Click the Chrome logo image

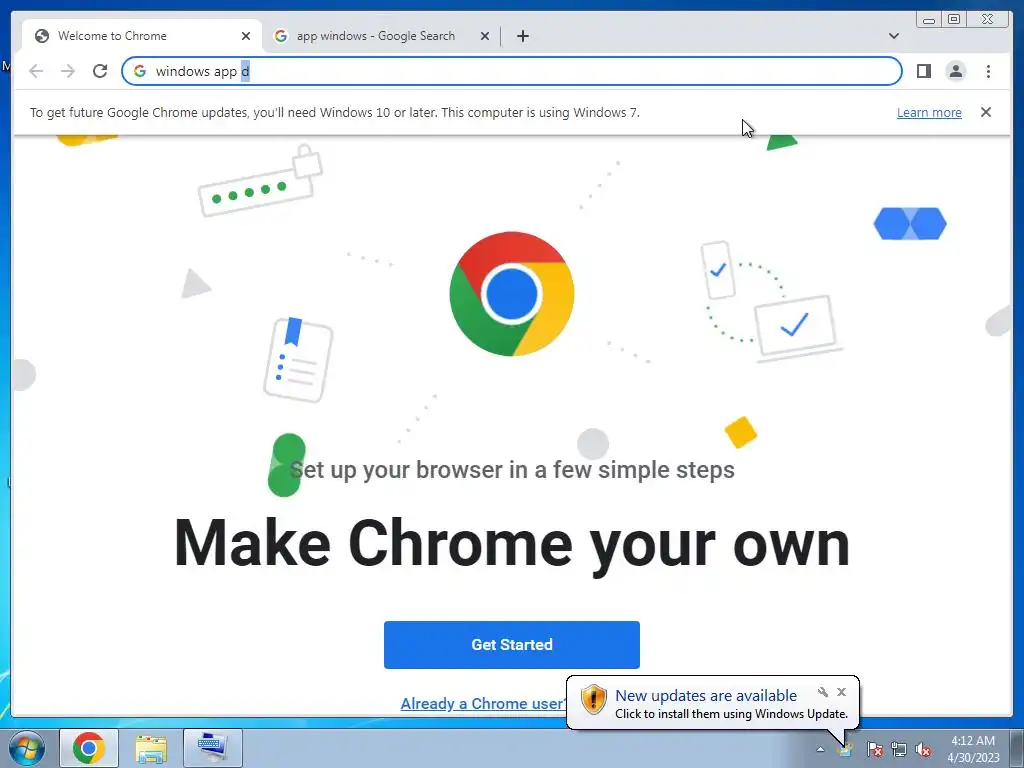pos(511,294)
